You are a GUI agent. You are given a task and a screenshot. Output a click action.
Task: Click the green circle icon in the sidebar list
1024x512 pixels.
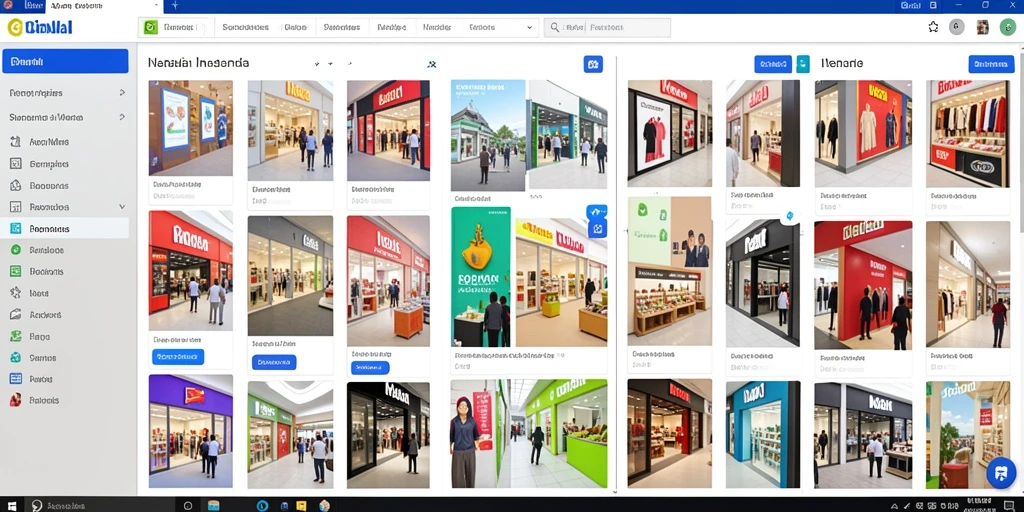16,250
